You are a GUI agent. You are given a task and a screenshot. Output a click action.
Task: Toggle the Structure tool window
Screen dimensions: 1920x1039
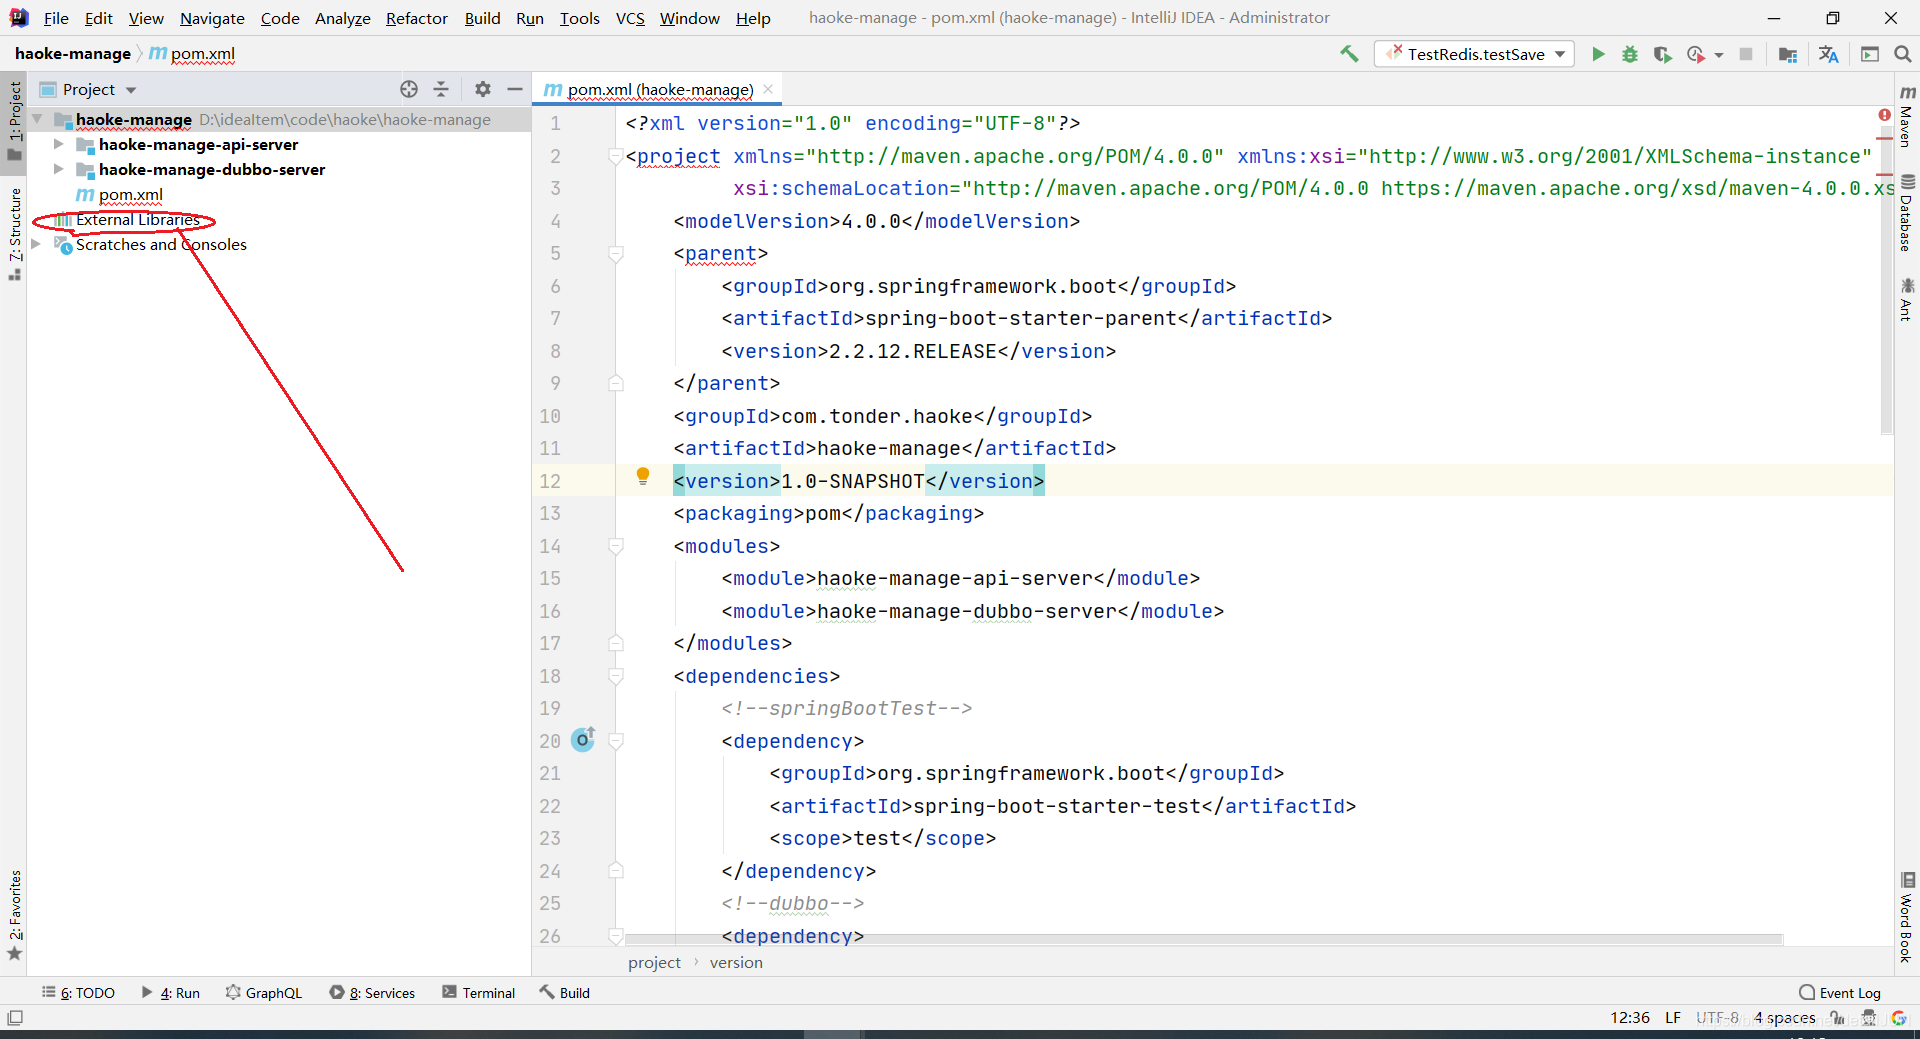[14, 234]
